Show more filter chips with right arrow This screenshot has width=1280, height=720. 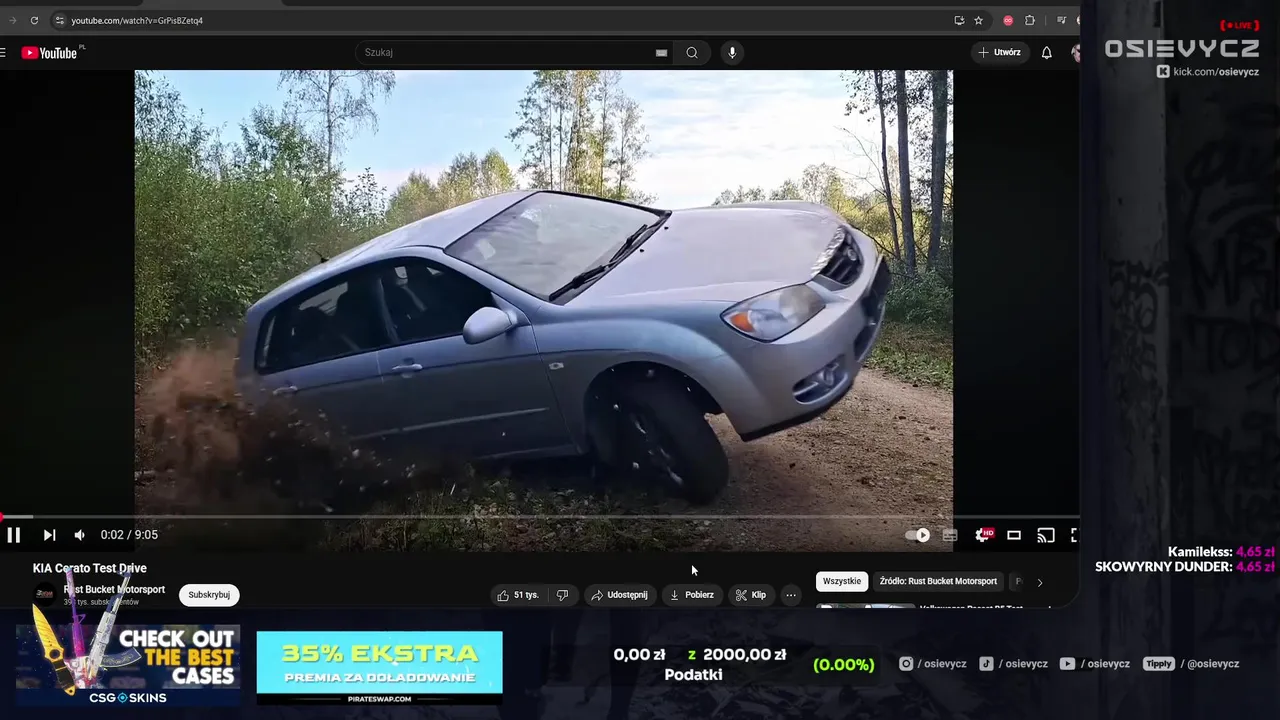tap(1039, 582)
